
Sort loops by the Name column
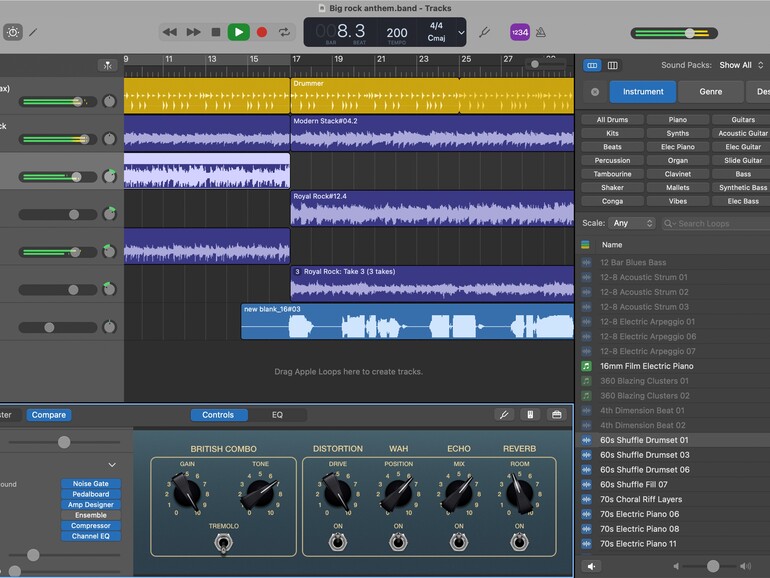coord(612,245)
